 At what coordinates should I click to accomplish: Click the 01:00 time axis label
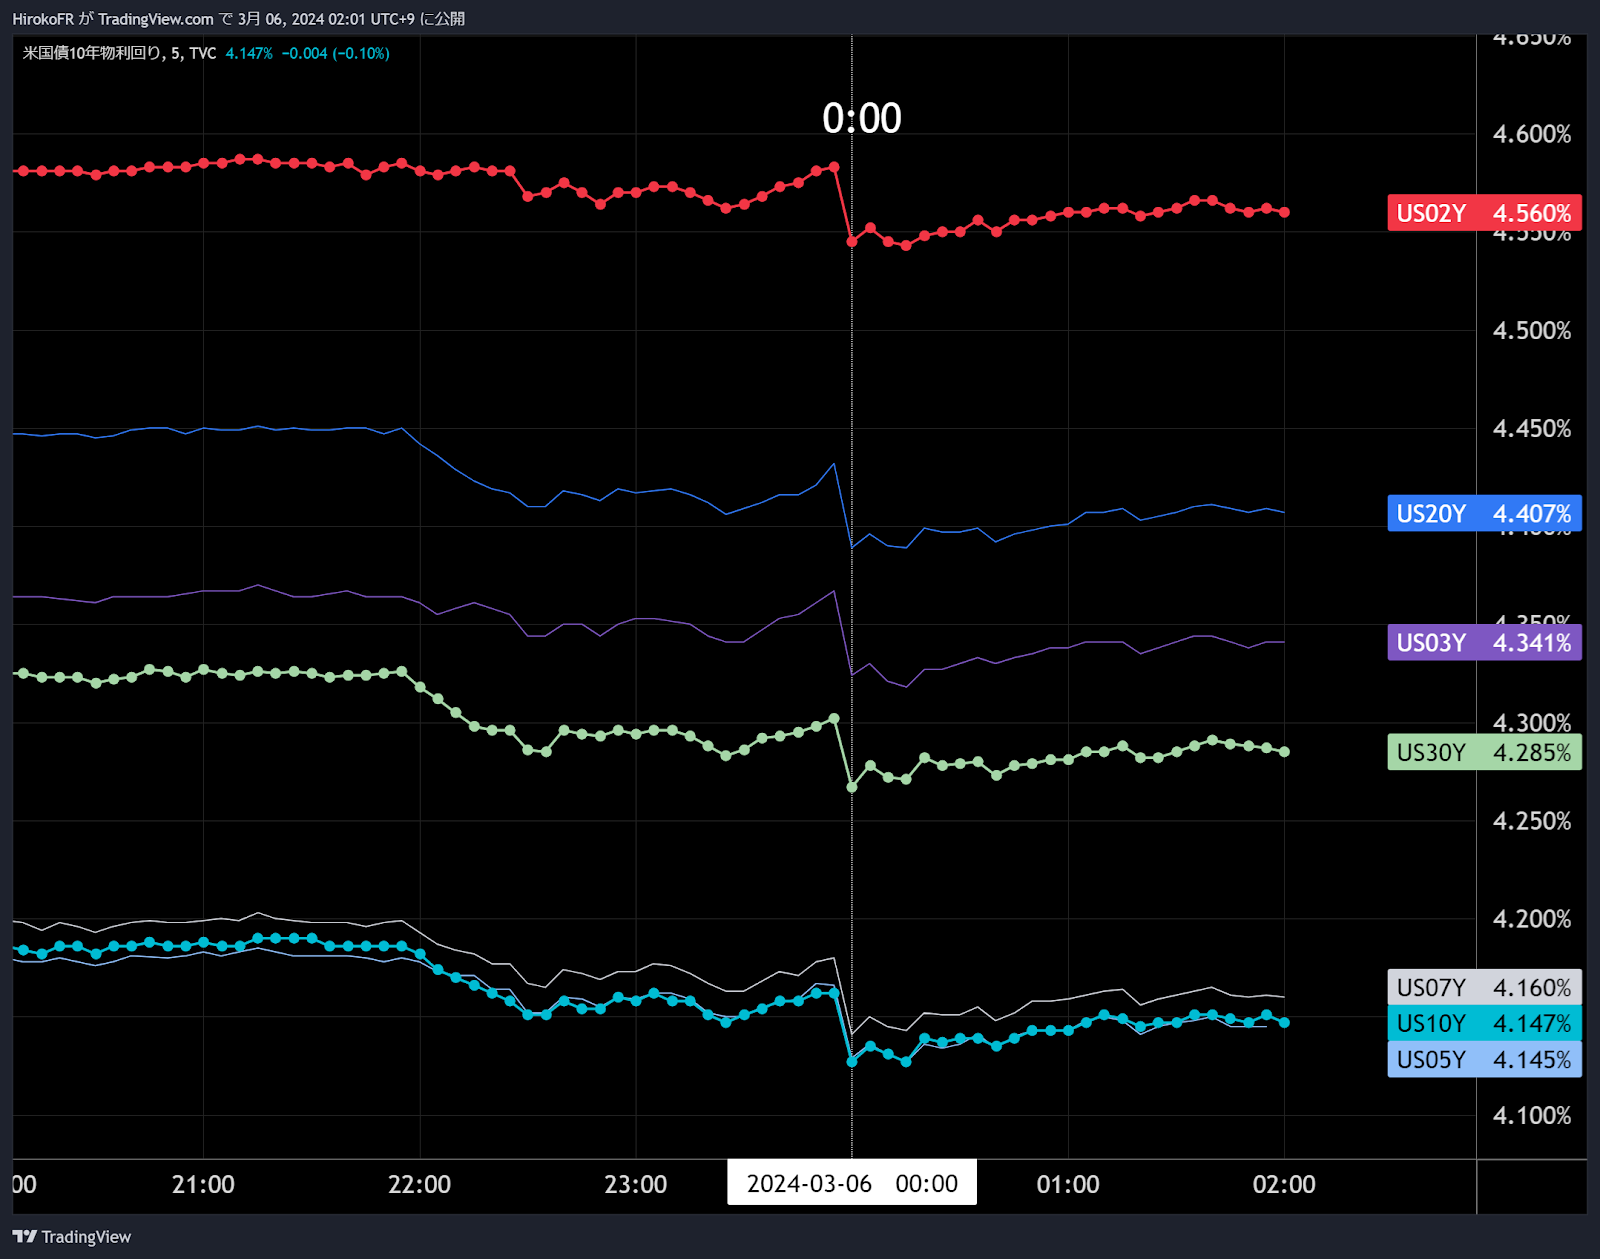coord(1068,1184)
